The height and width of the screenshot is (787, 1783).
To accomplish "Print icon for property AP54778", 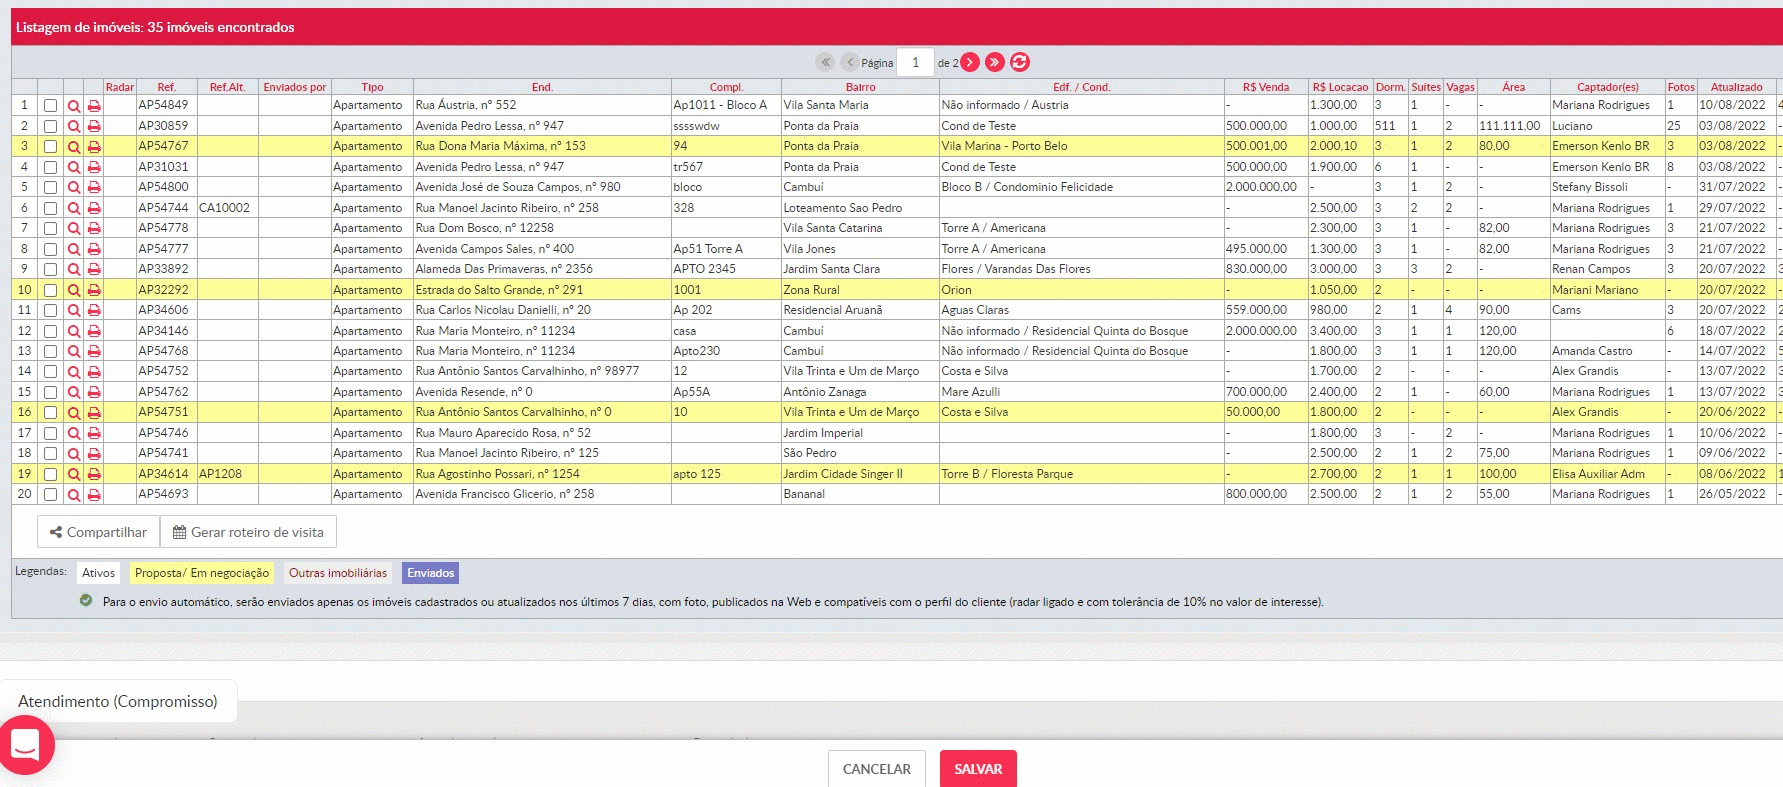I will point(94,228).
